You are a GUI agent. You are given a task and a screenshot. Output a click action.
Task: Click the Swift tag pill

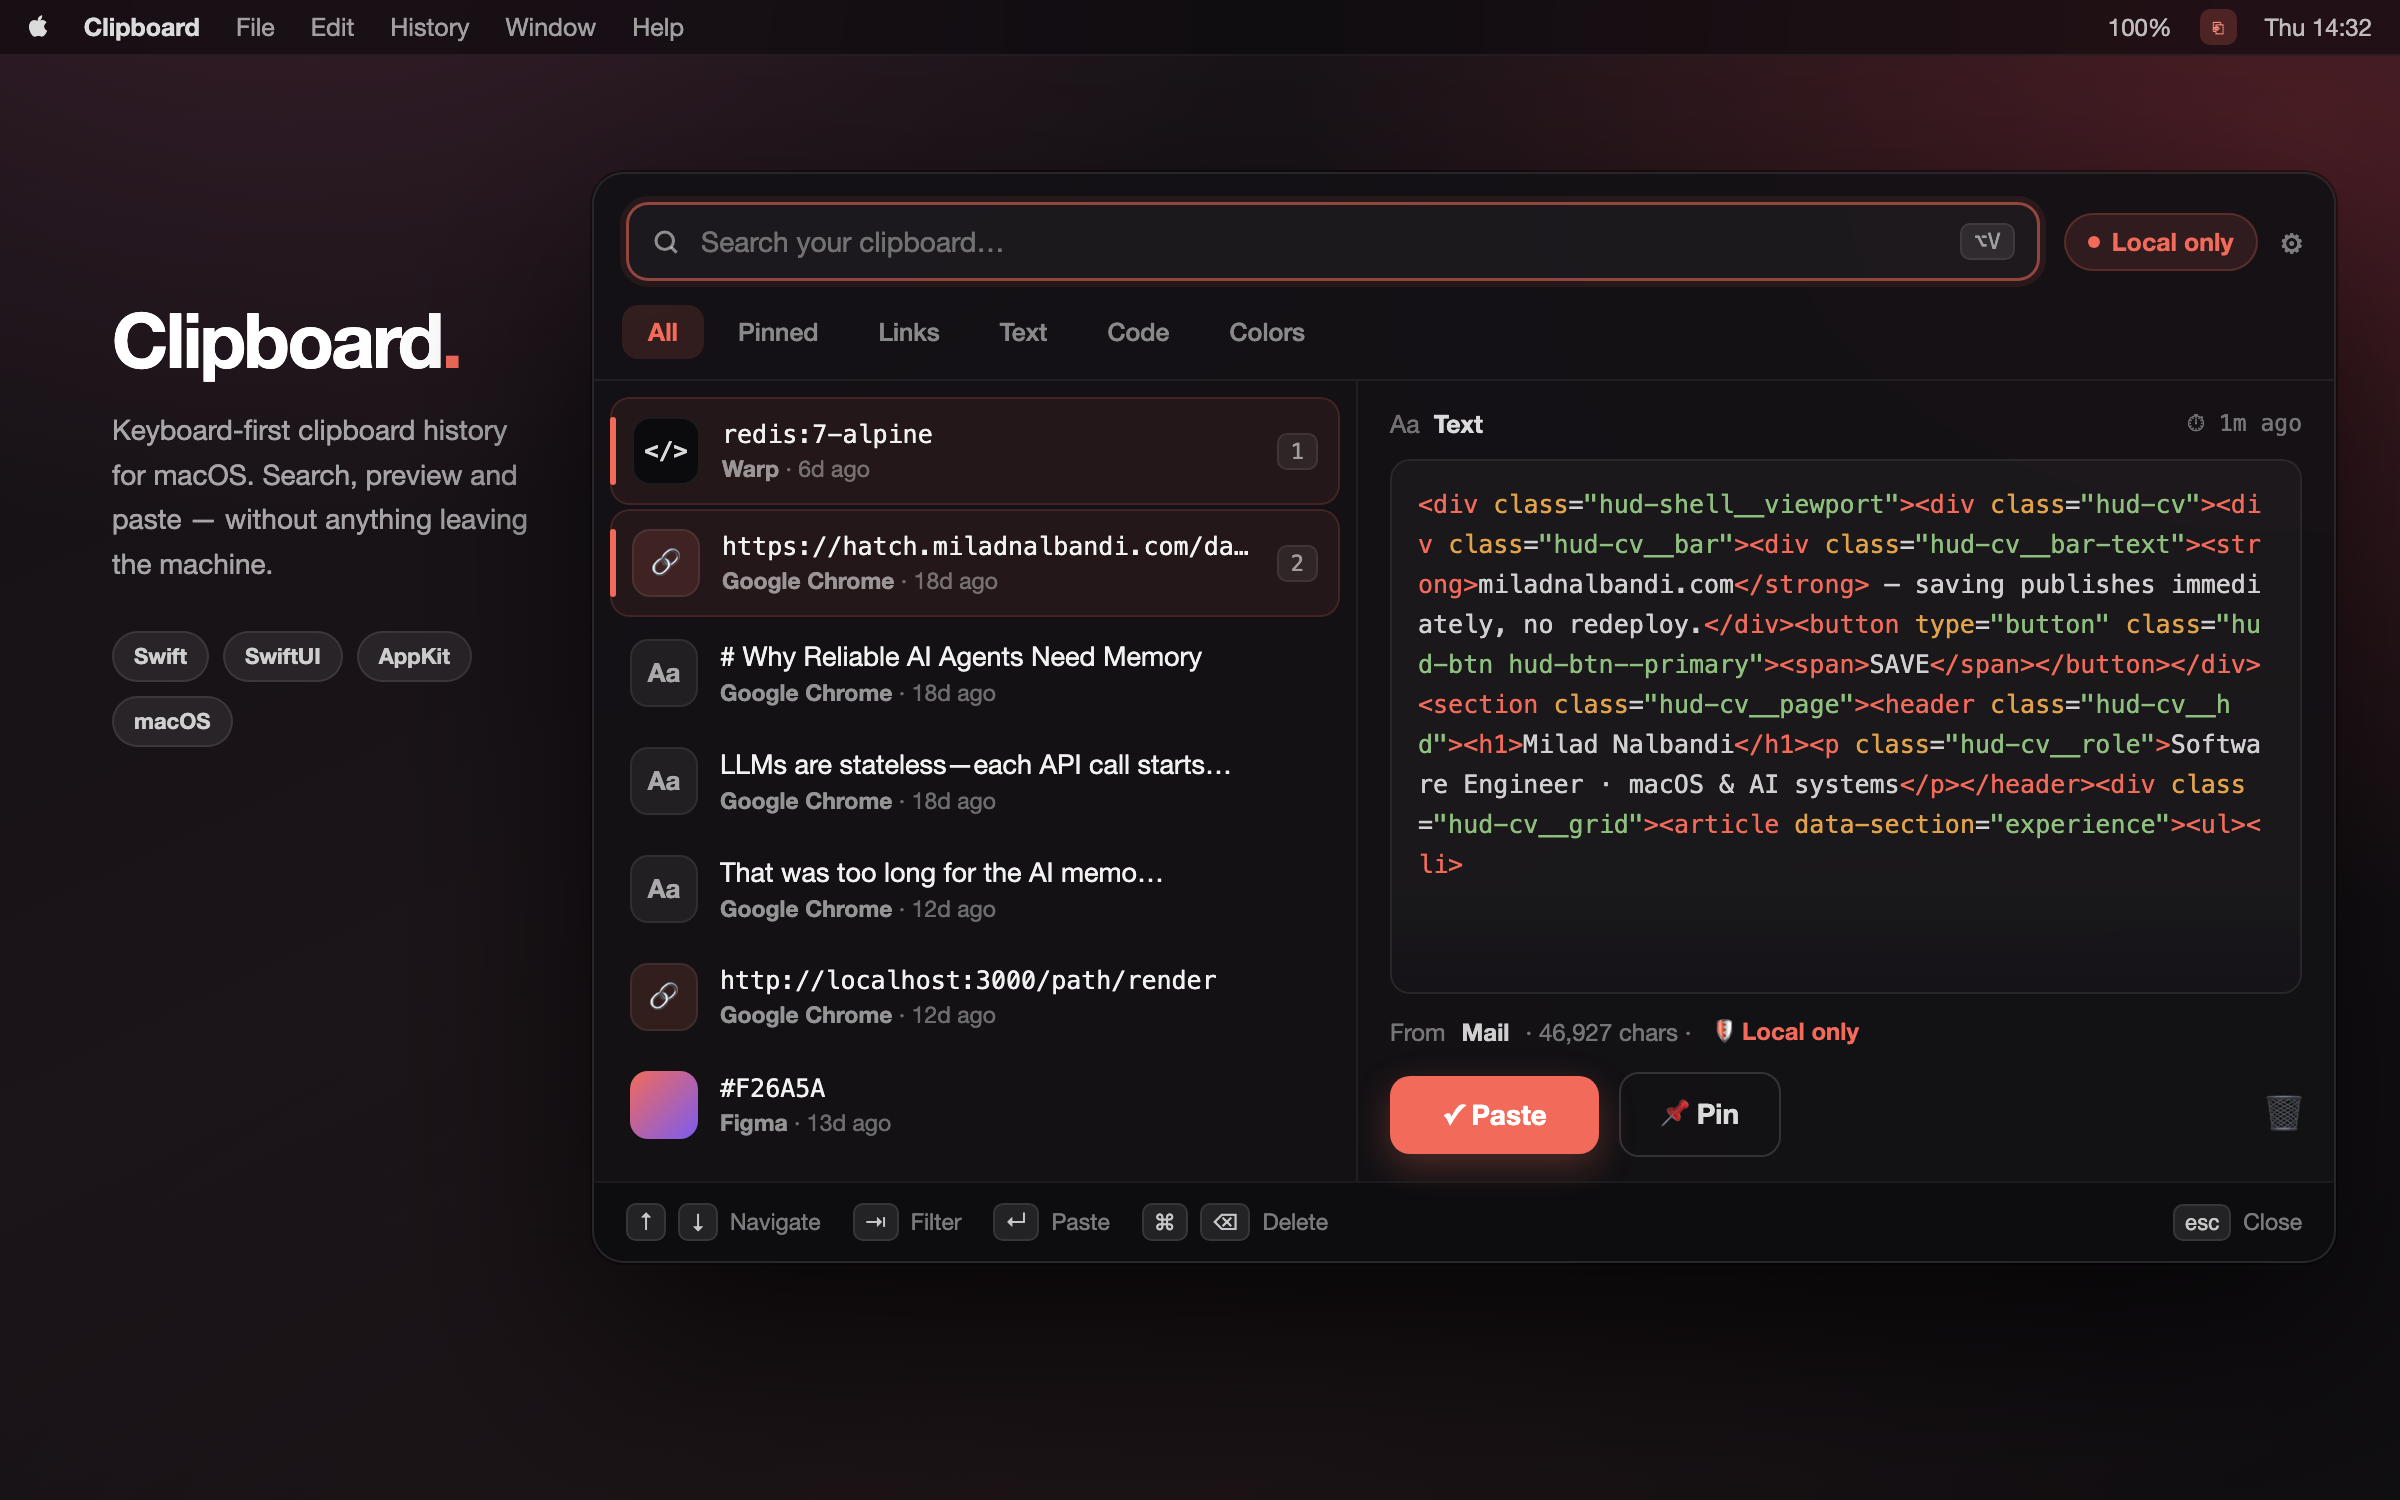(160, 656)
